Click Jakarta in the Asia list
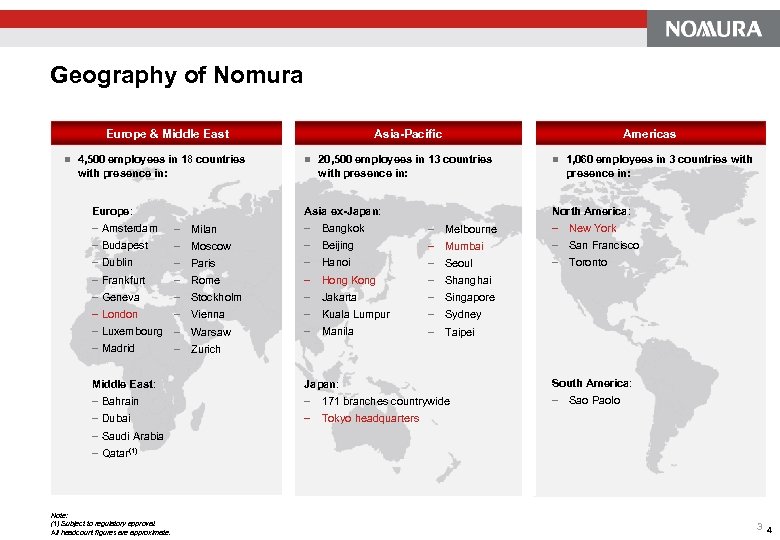This screenshot has height=540, width=780. click(x=339, y=297)
